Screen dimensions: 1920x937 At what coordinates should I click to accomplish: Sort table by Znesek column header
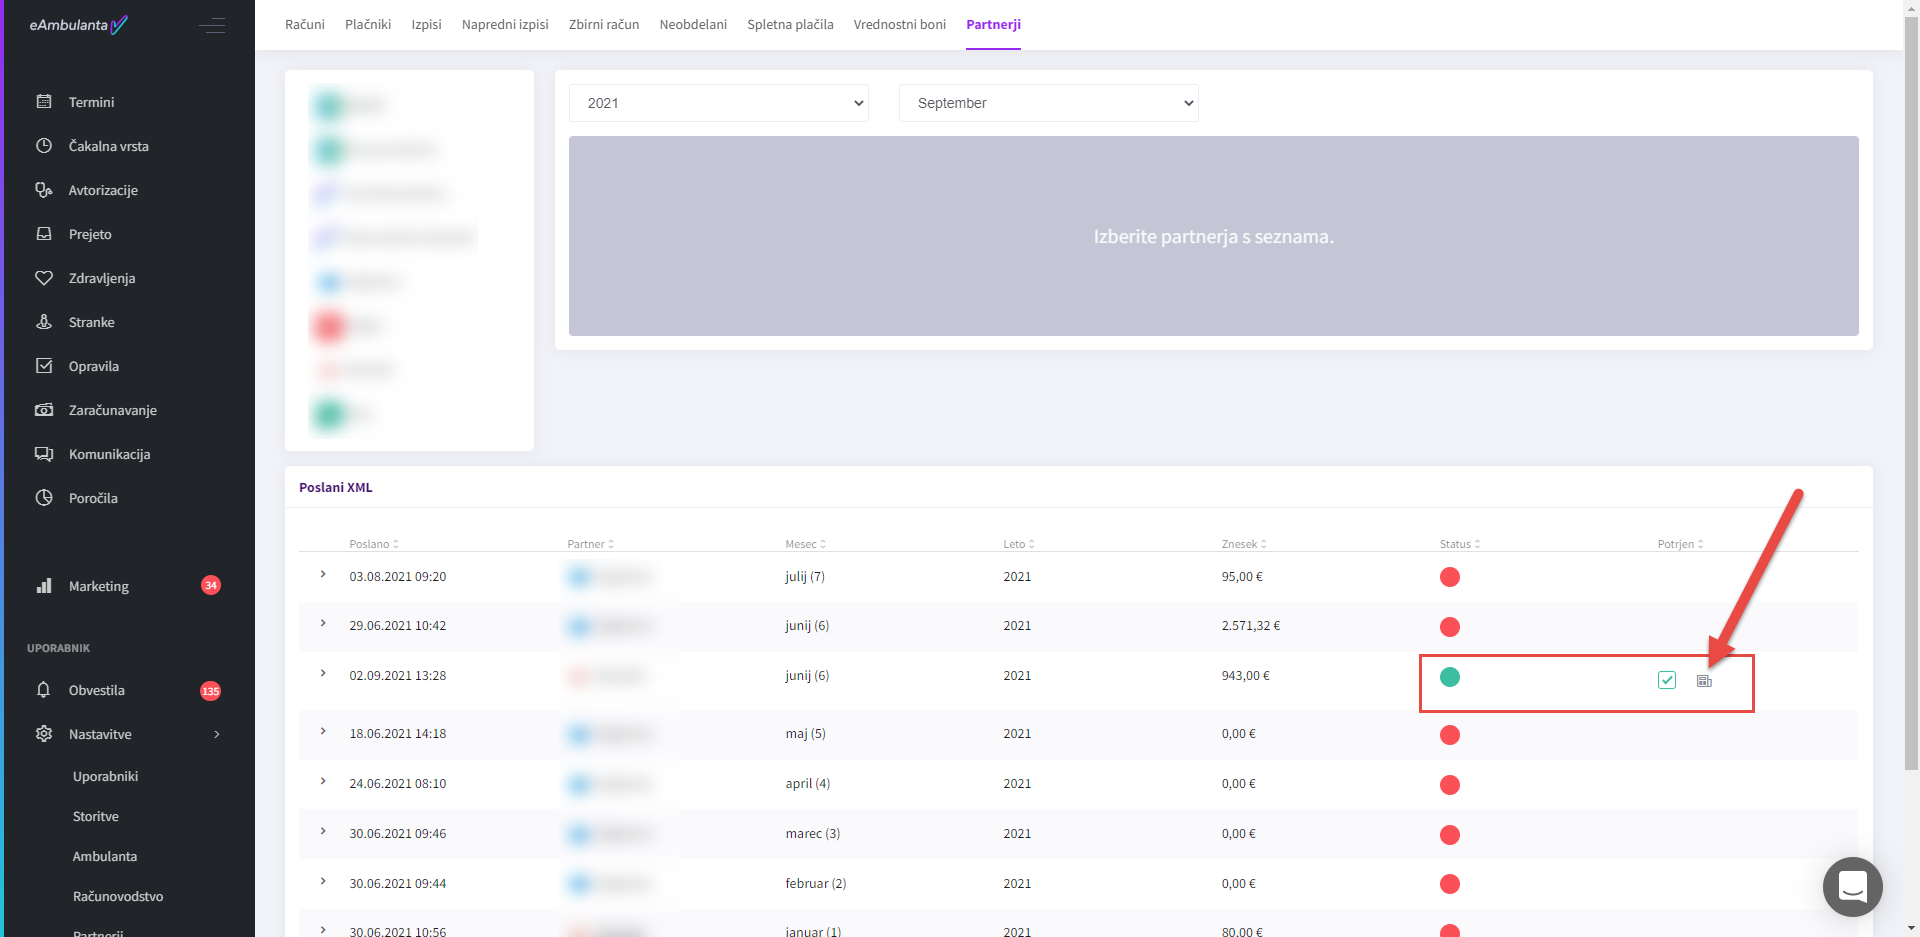point(1243,544)
